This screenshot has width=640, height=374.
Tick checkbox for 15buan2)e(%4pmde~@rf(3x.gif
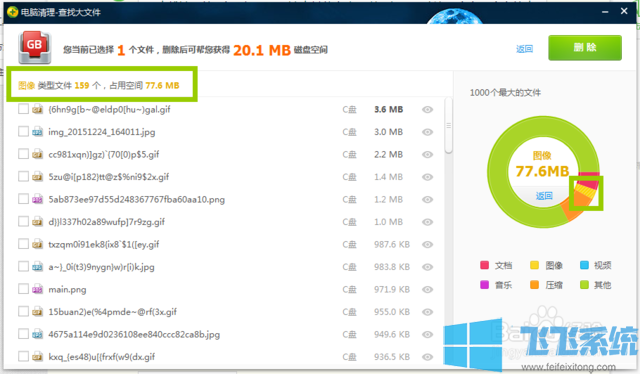coord(23,312)
